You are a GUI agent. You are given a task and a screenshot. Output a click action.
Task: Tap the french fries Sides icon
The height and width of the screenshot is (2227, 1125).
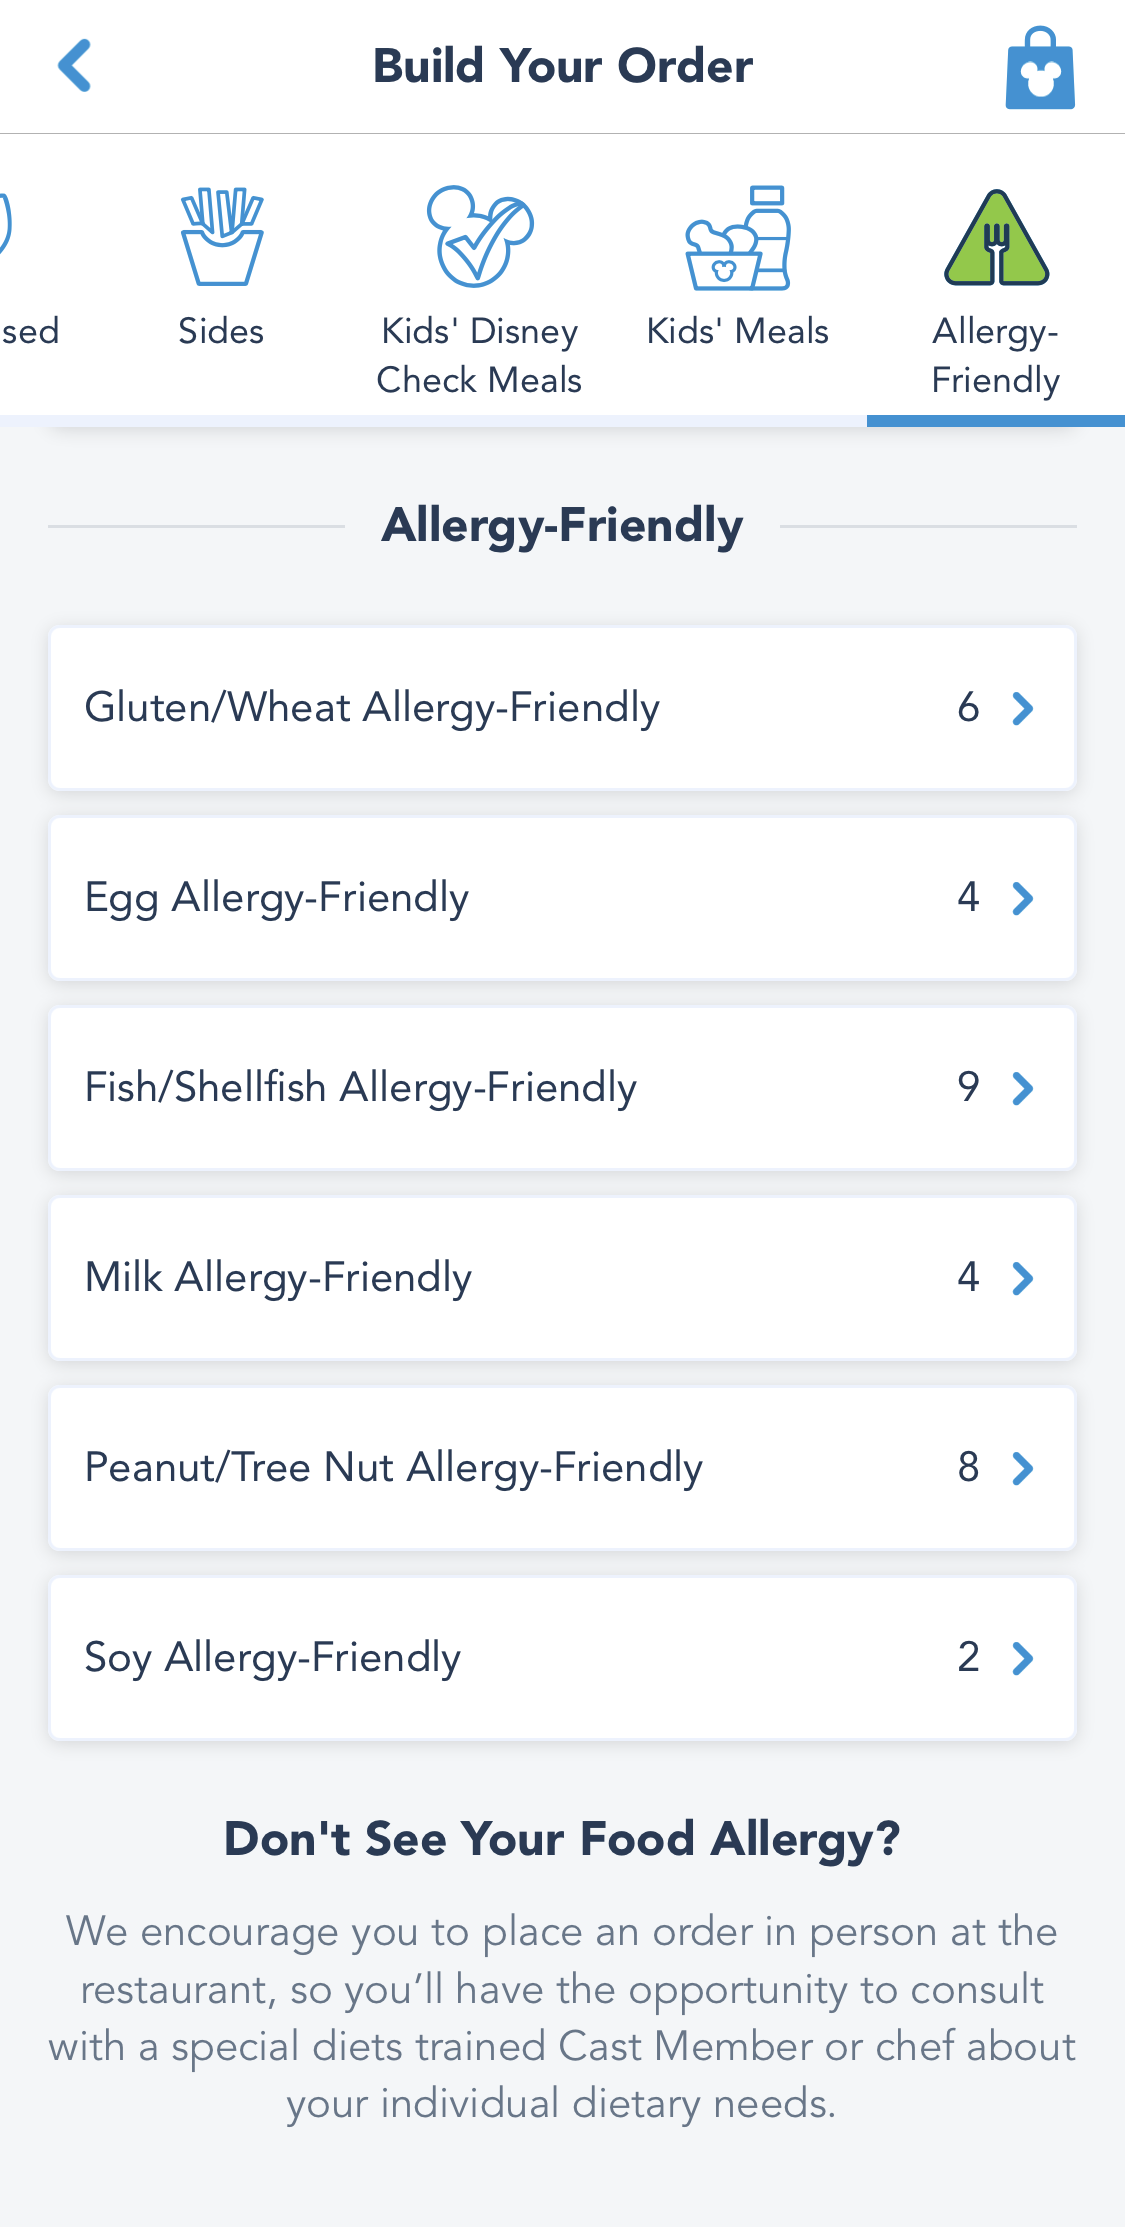pos(221,236)
